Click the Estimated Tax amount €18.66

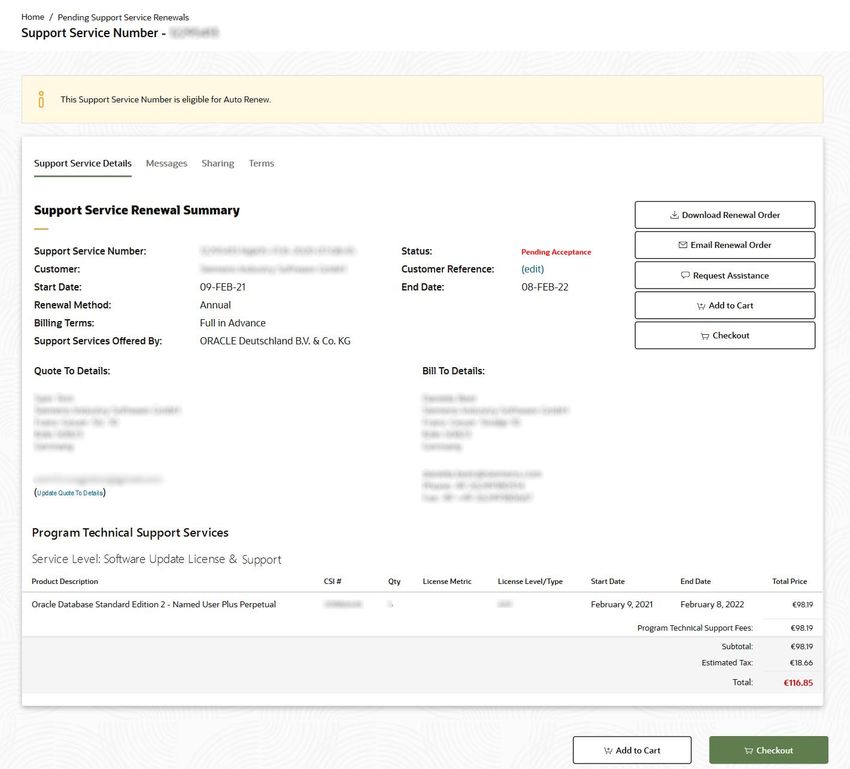(x=801, y=663)
